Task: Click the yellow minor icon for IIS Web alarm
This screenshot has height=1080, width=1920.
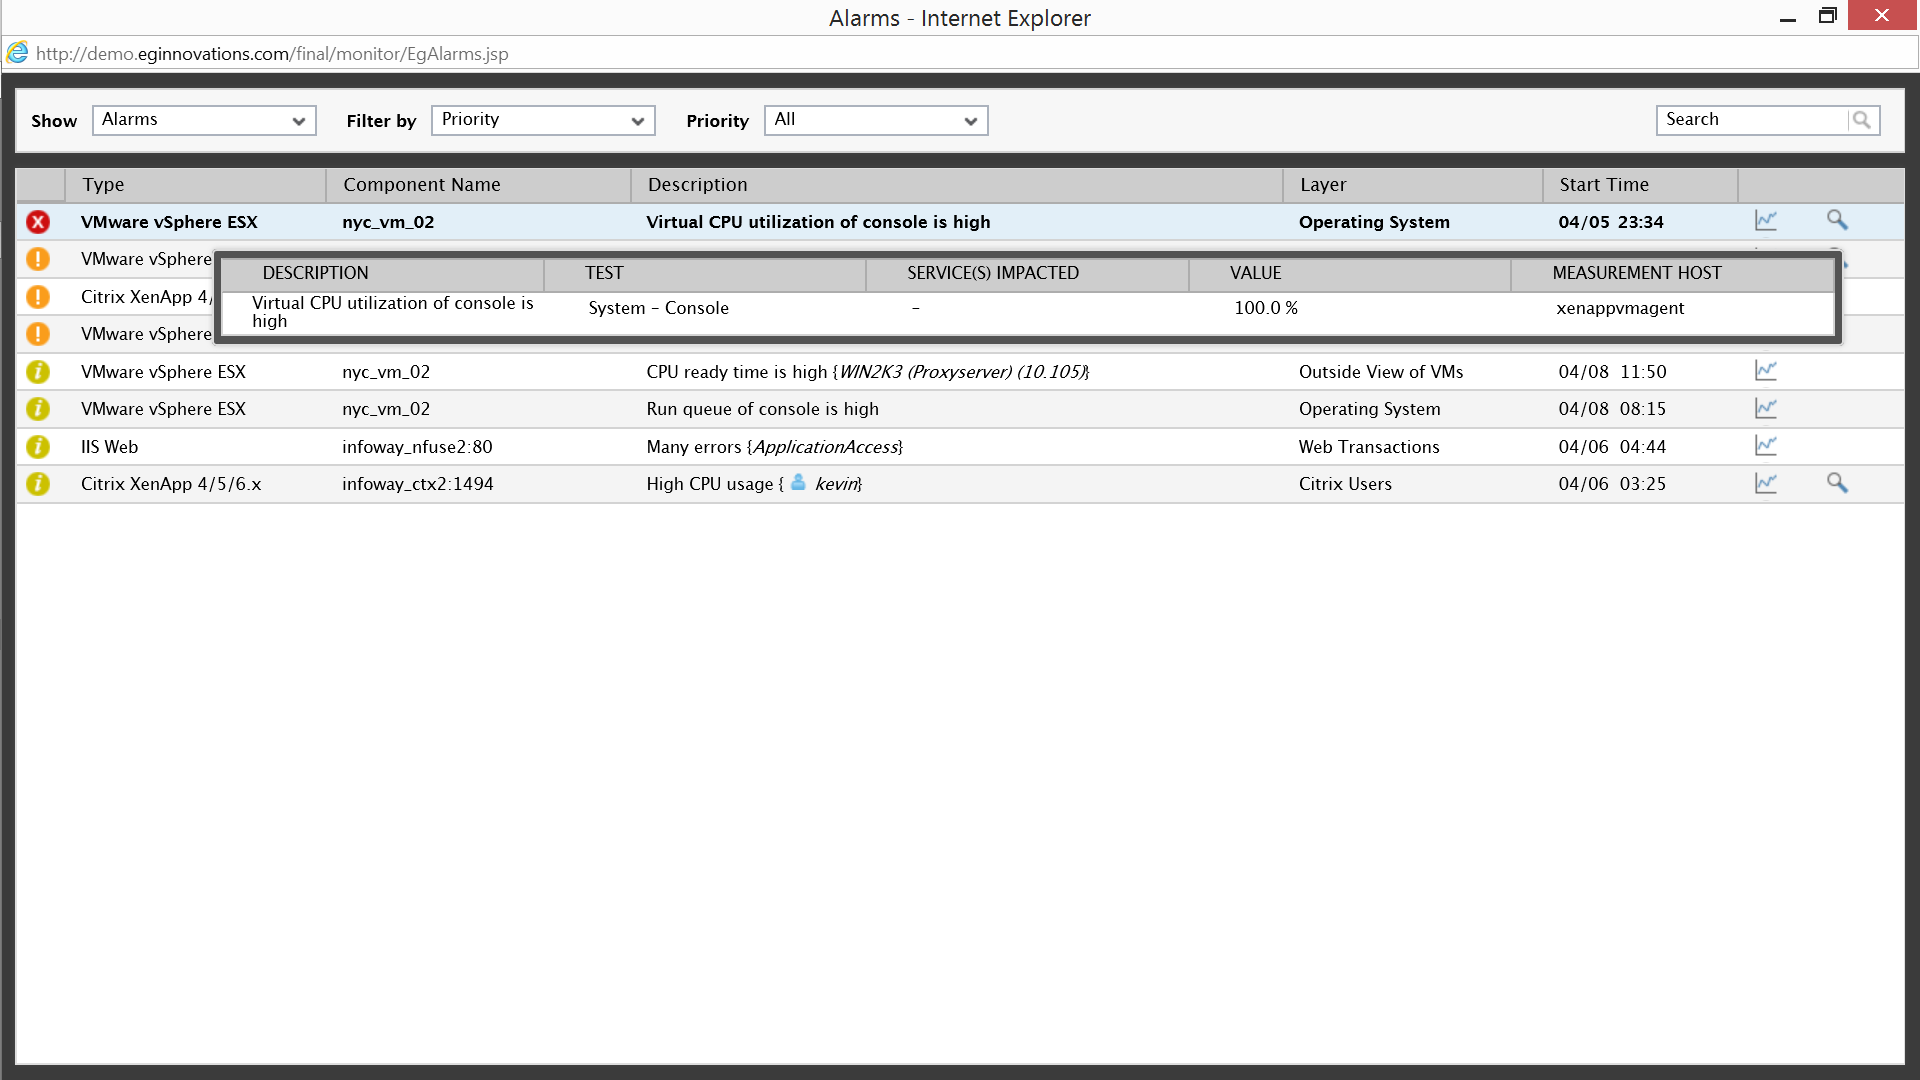Action: tap(38, 447)
